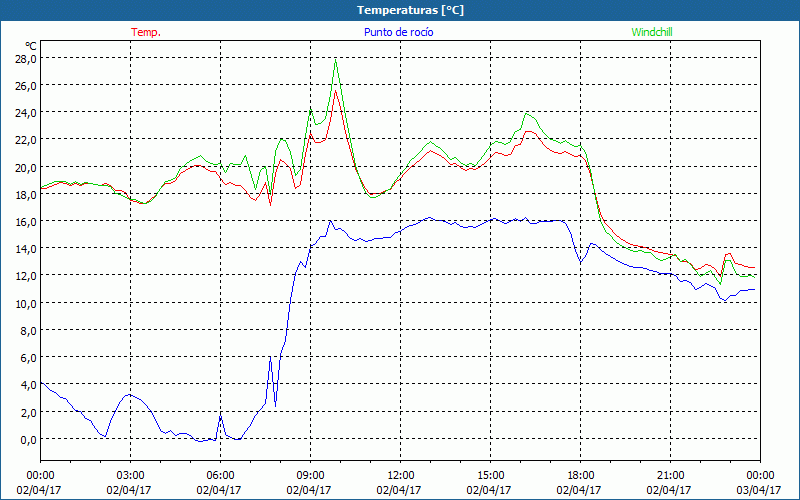Click the 10,0 y-axis value
The height and width of the screenshot is (500, 800).
[26, 304]
